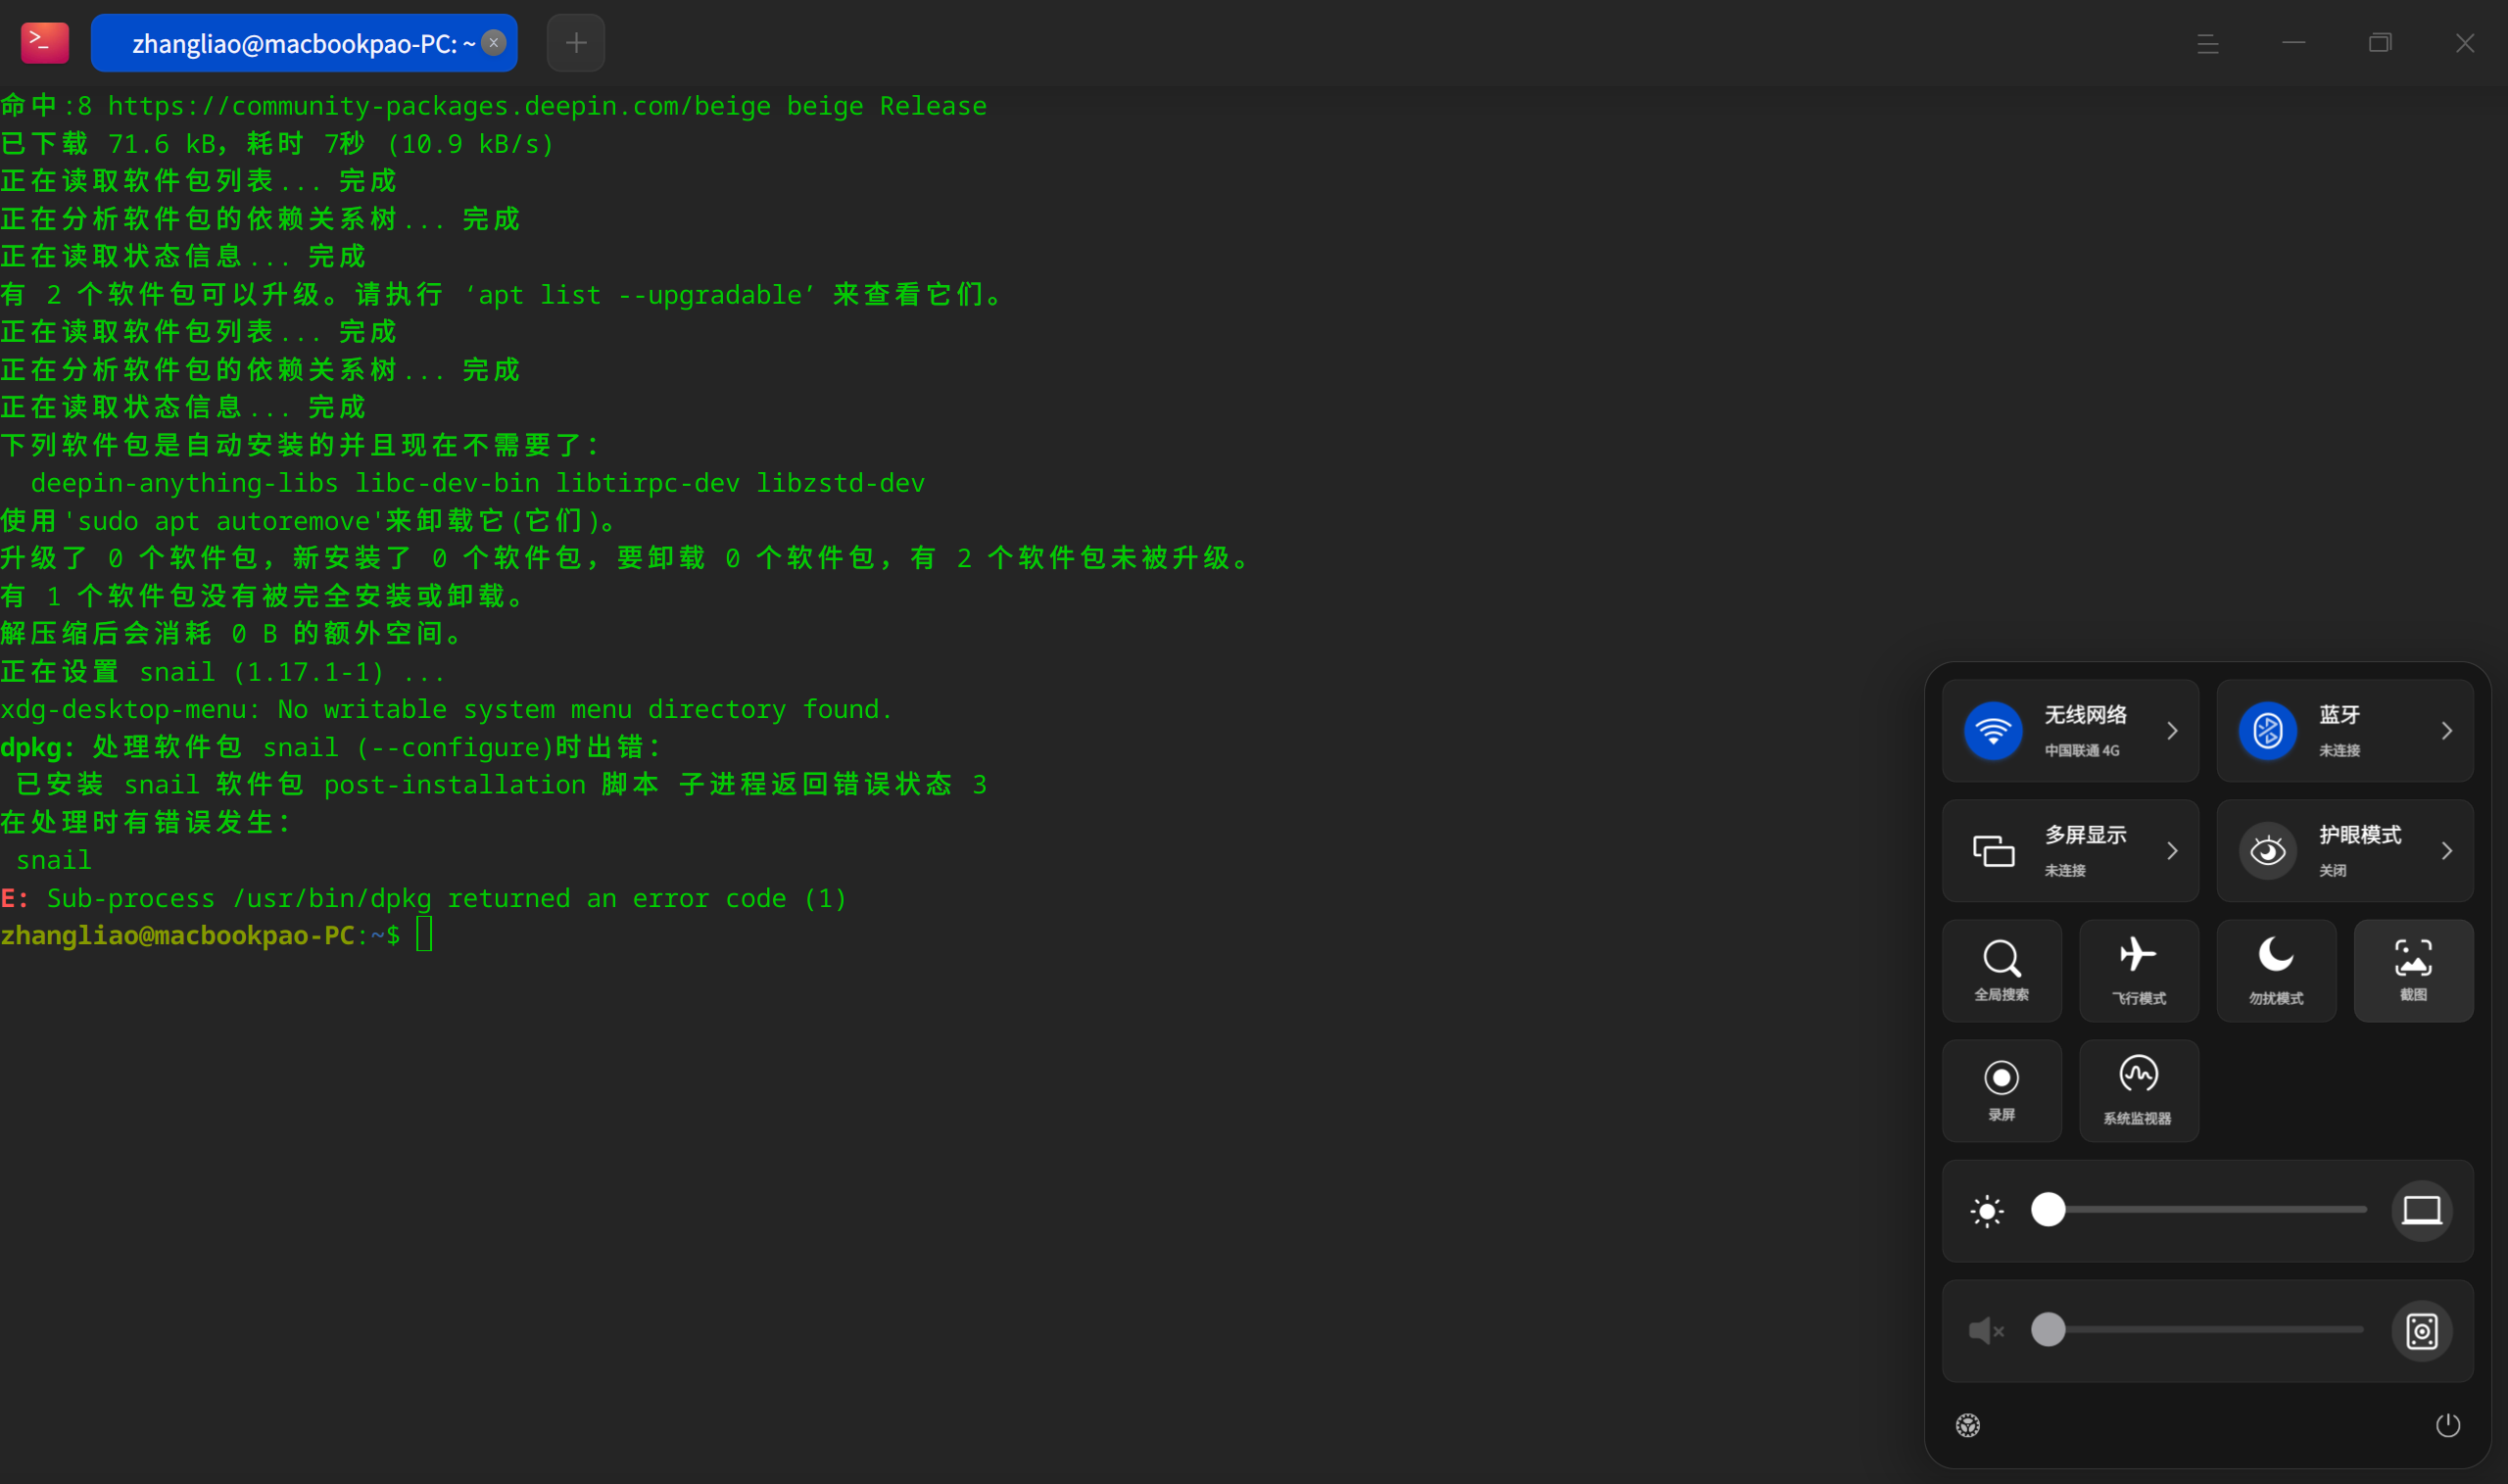Select the zhangliao@macbookpao-PC terminal tab
2508x1484 pixels.
(303, 43)
